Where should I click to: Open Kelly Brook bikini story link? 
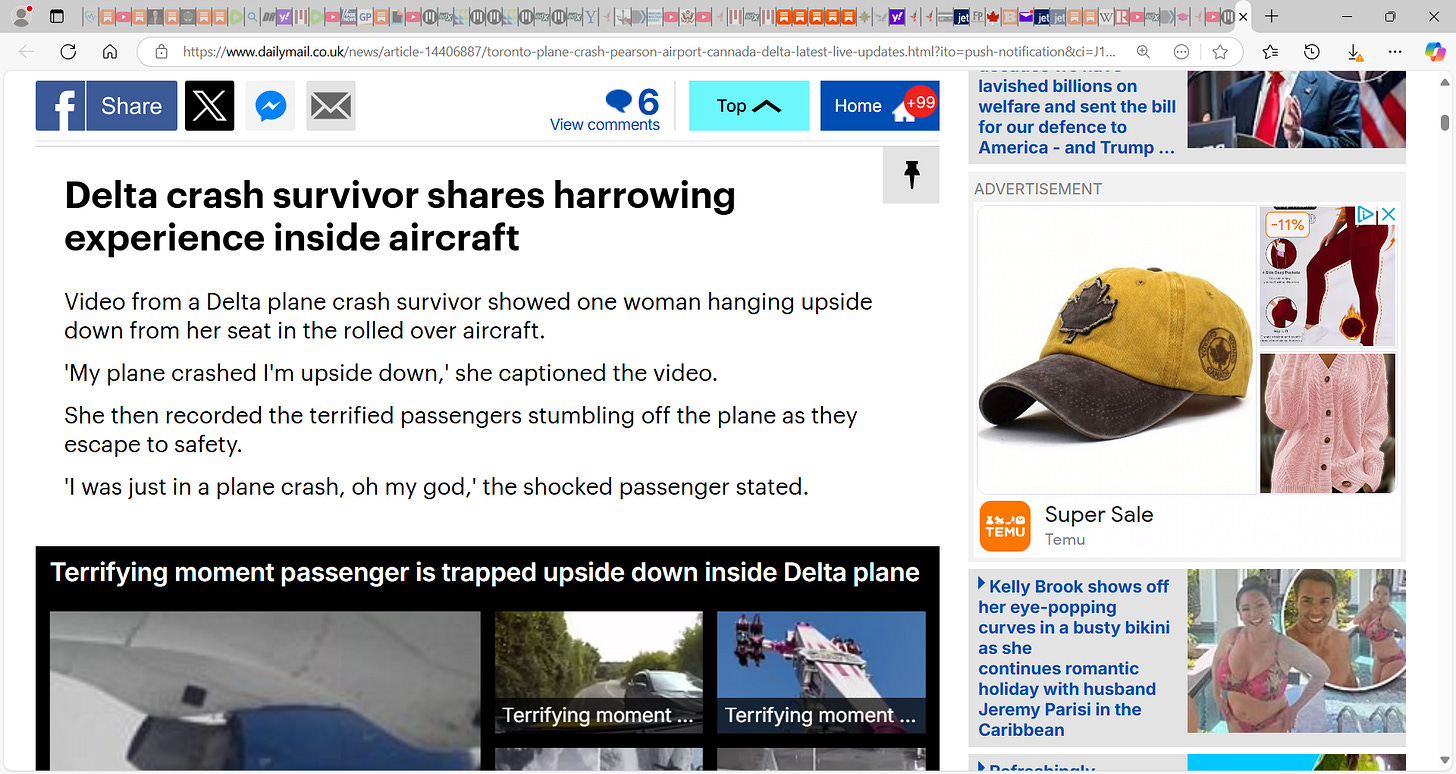pyautogui.click(x=1074, y=657)
